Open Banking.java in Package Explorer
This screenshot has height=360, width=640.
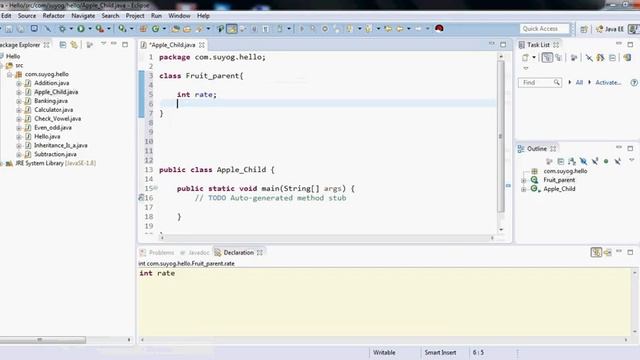[x=51, y=101]
